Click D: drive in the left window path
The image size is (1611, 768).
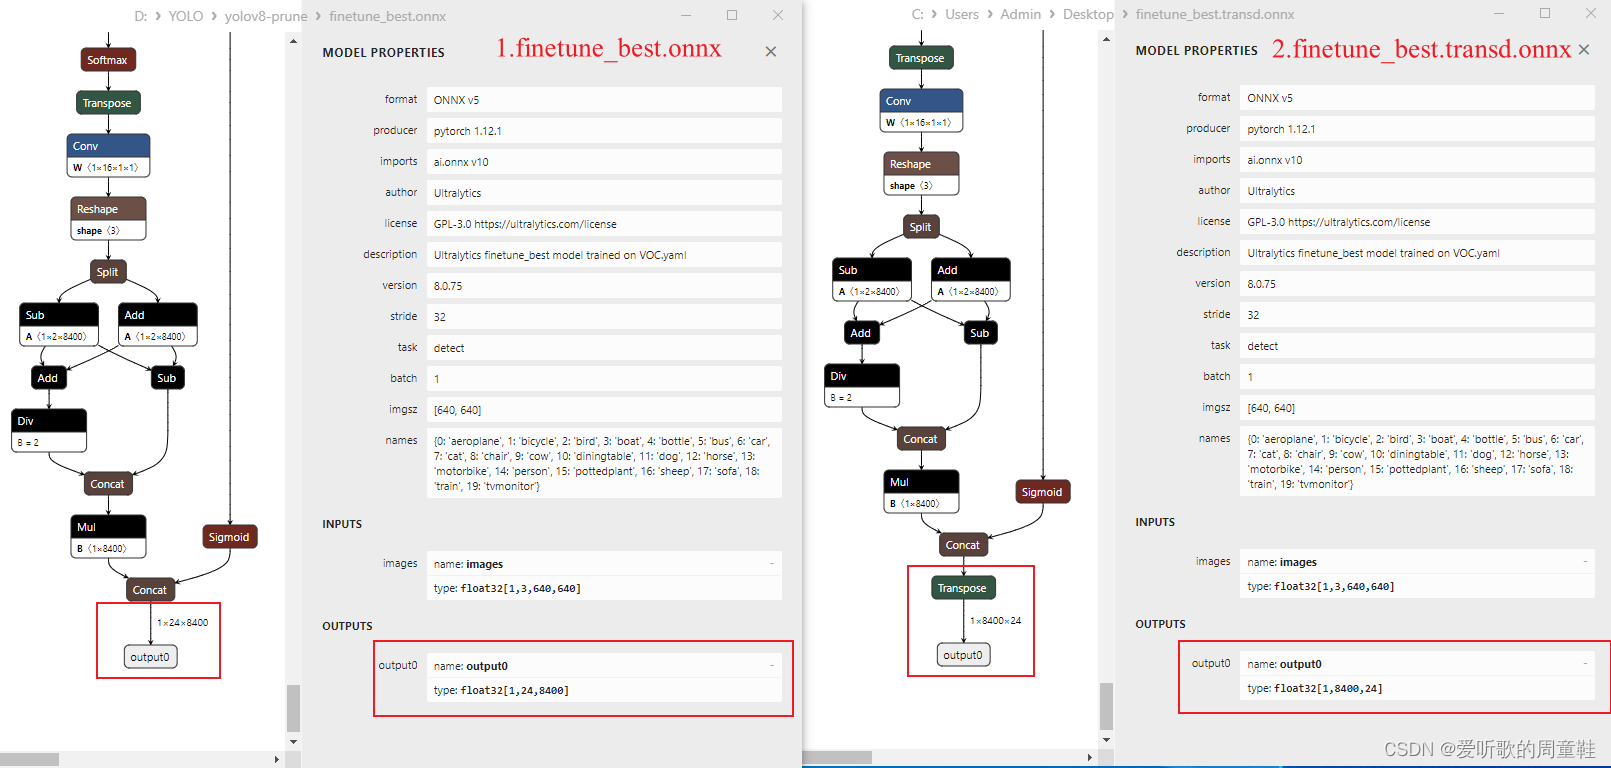[x=141, y=16]
